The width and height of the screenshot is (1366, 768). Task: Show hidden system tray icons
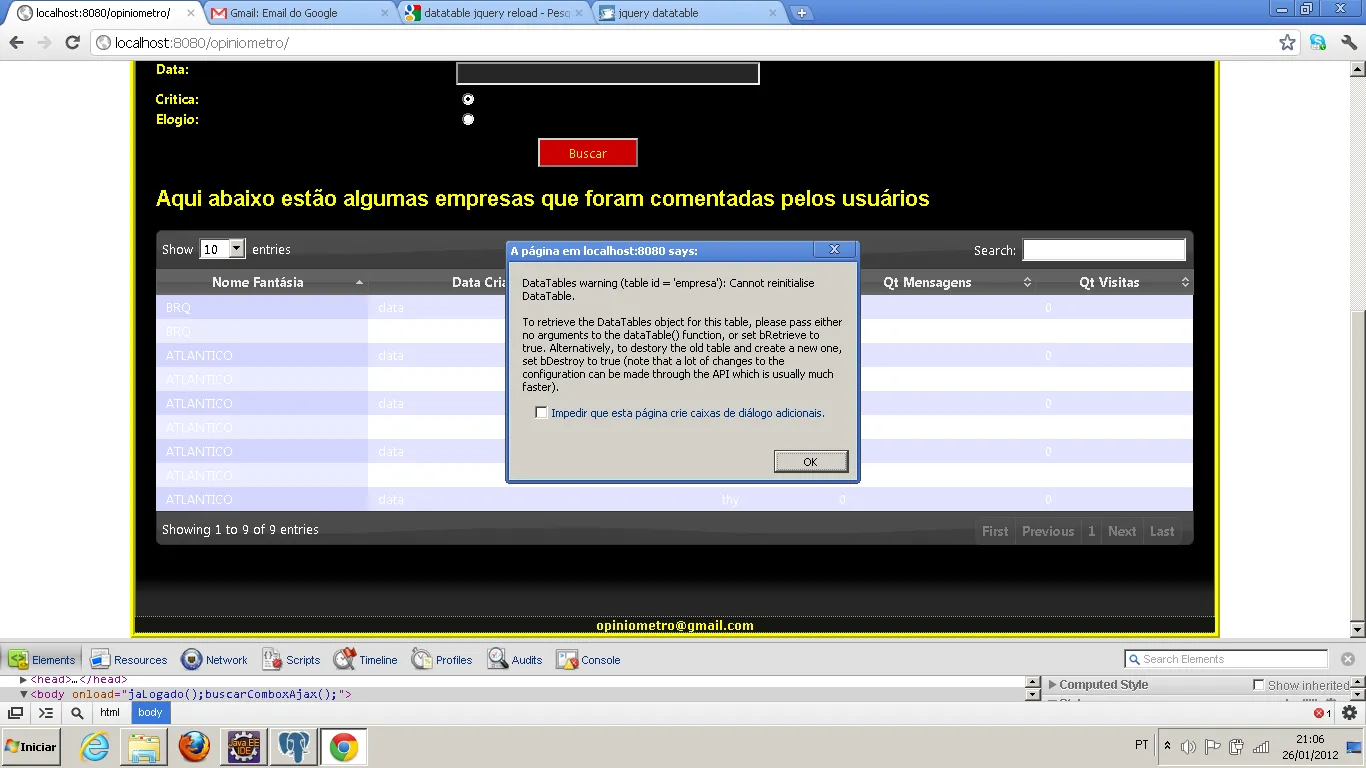(1167, 746)
